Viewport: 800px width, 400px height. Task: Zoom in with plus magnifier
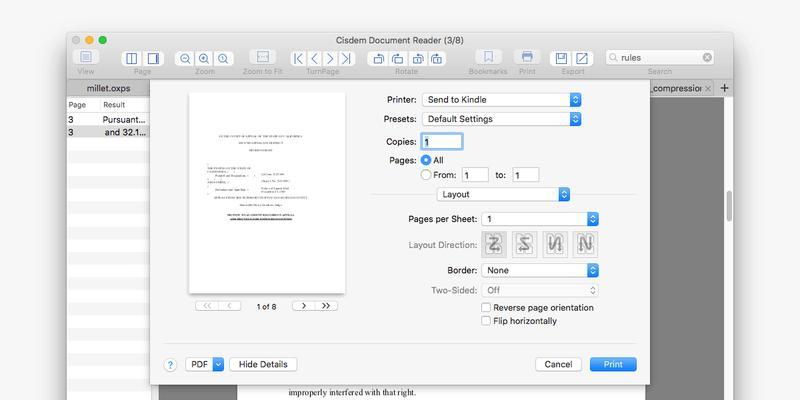(x=204, y=59)
